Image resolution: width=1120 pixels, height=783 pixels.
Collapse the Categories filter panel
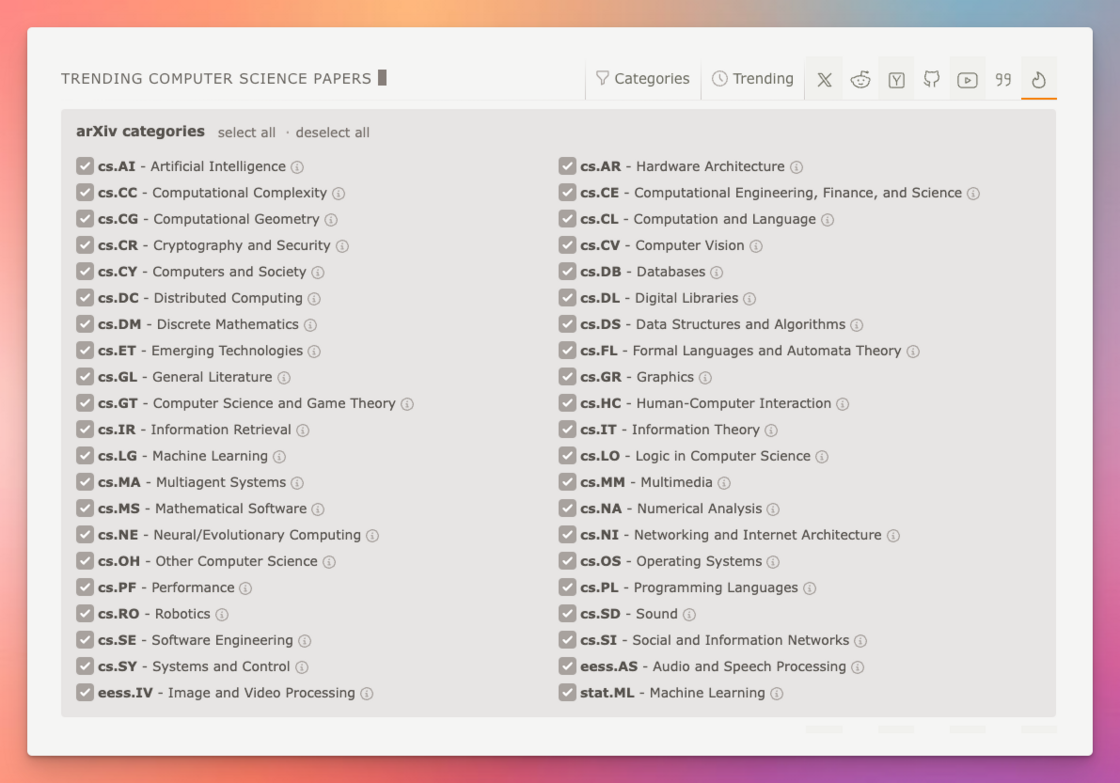[642, 79]
